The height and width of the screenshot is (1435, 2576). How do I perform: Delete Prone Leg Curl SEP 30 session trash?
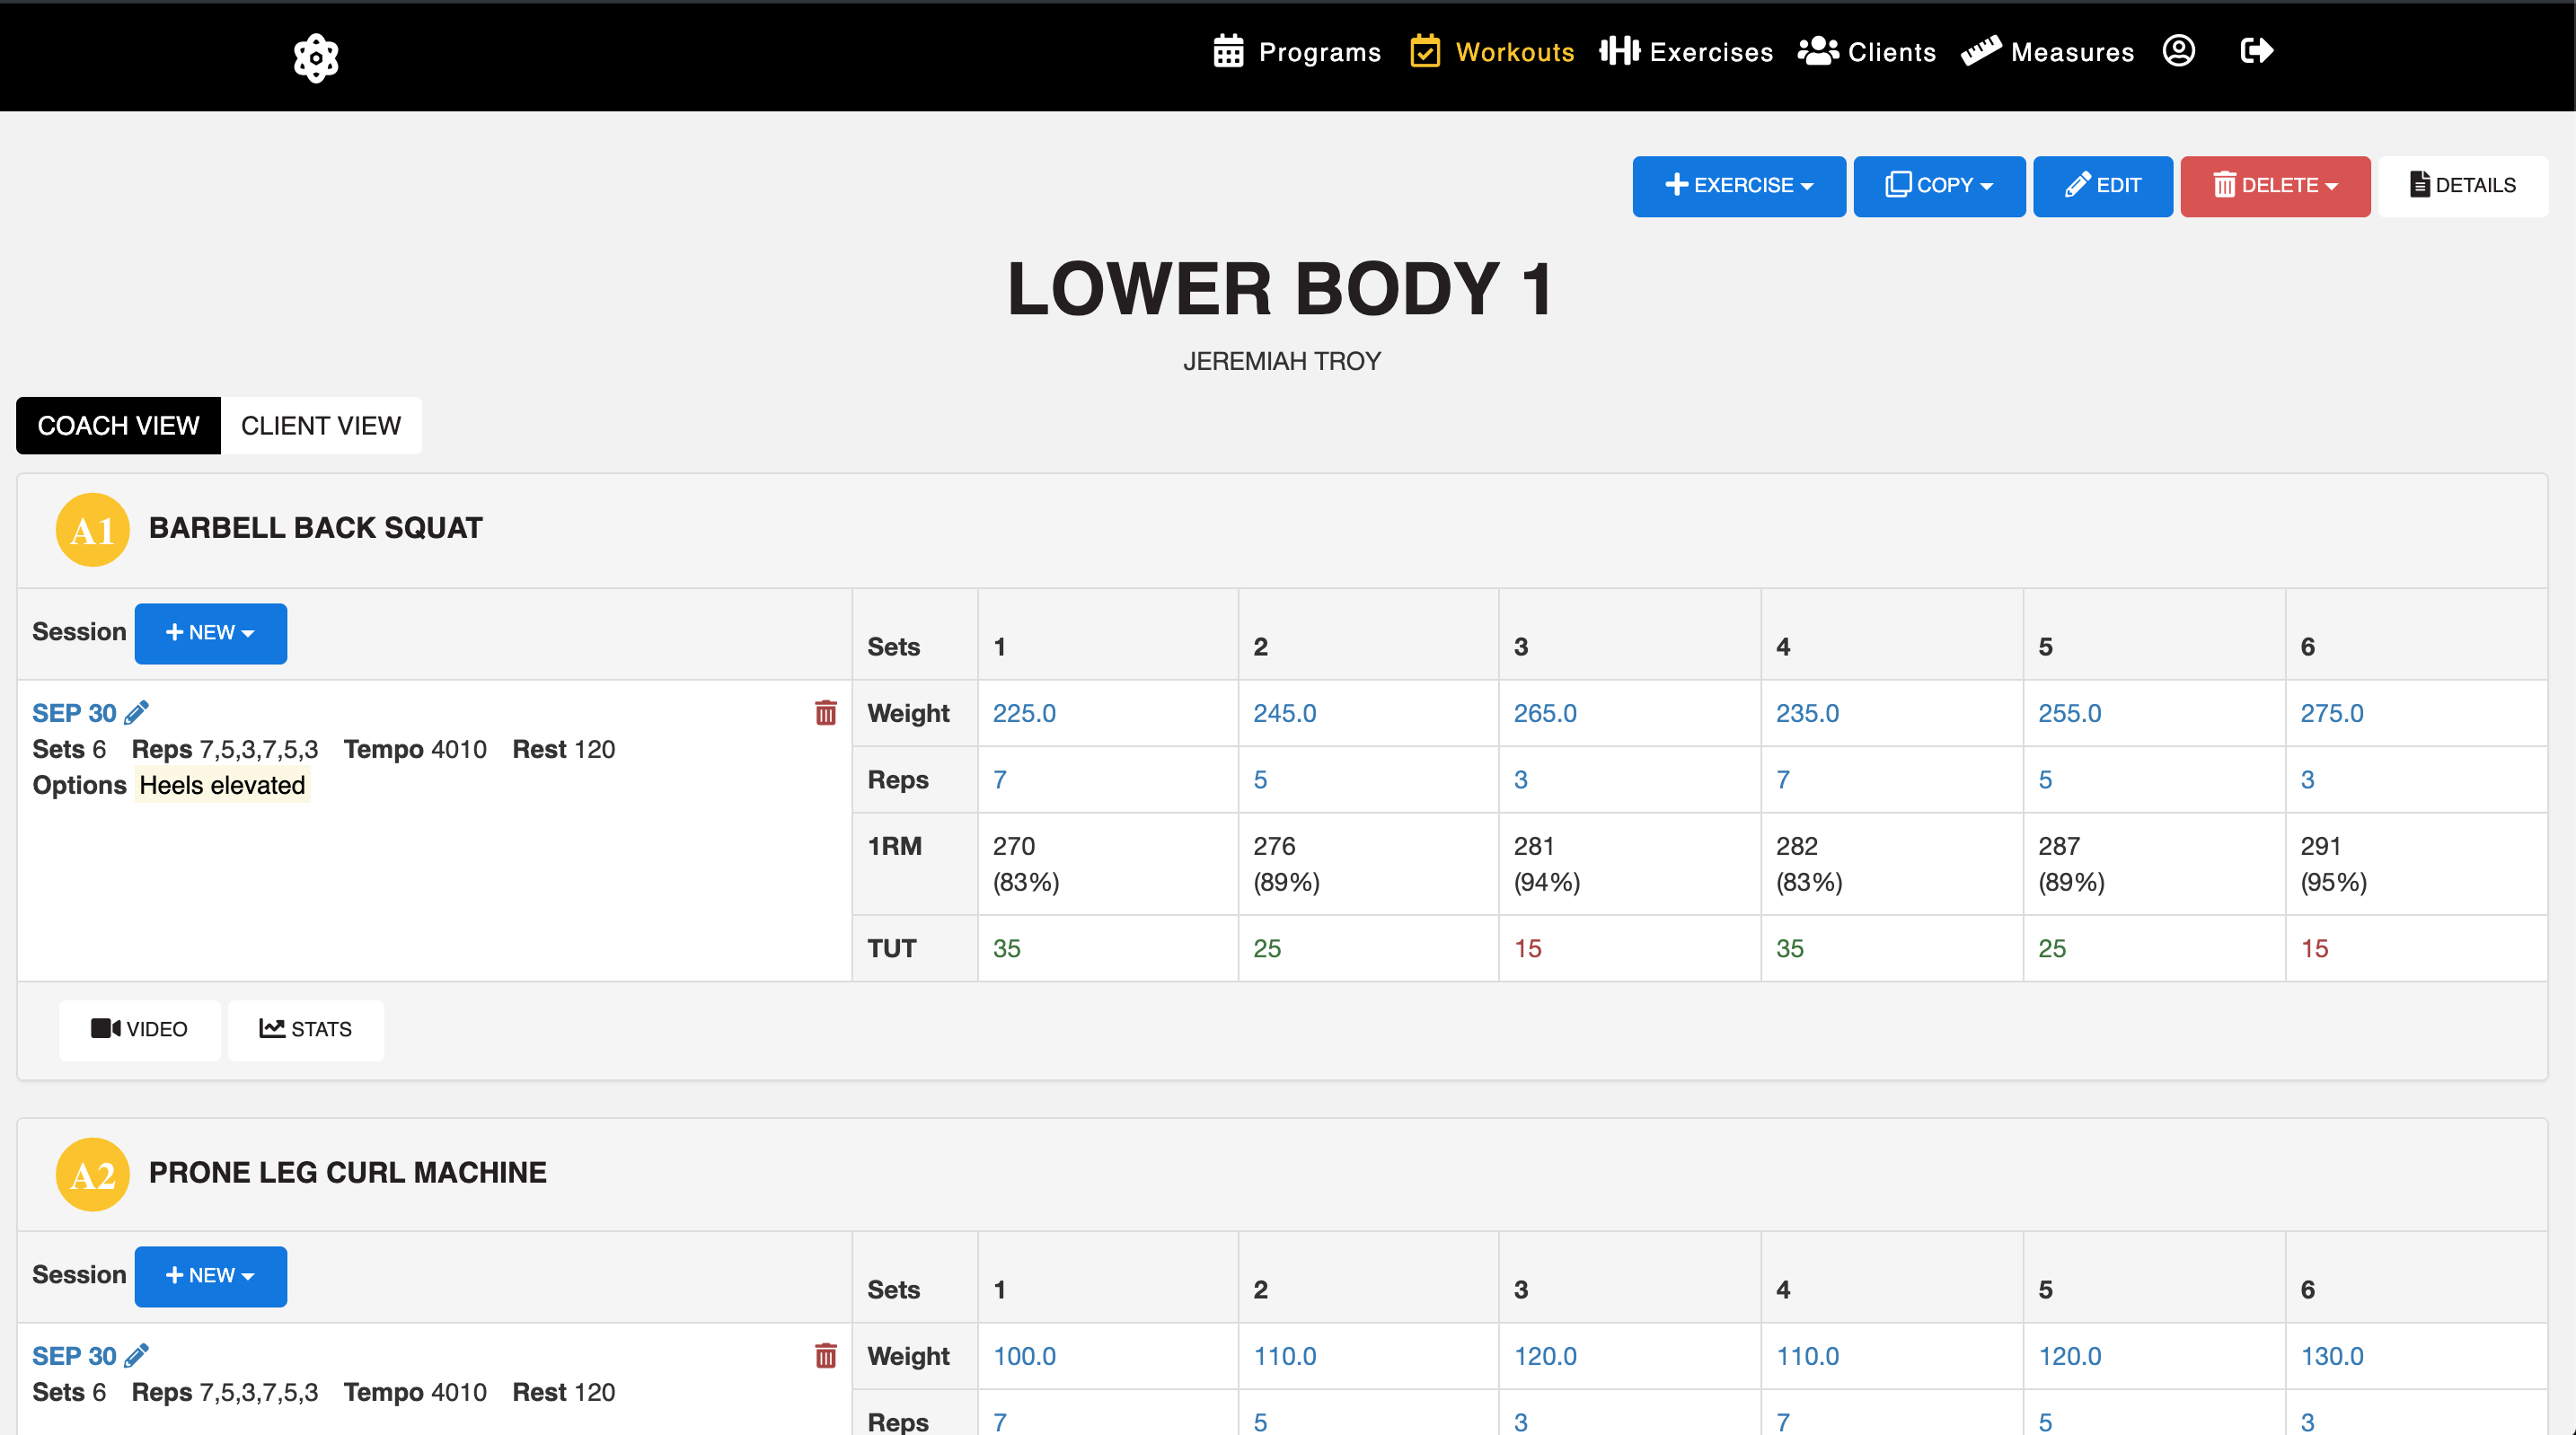coord(825,1355)
